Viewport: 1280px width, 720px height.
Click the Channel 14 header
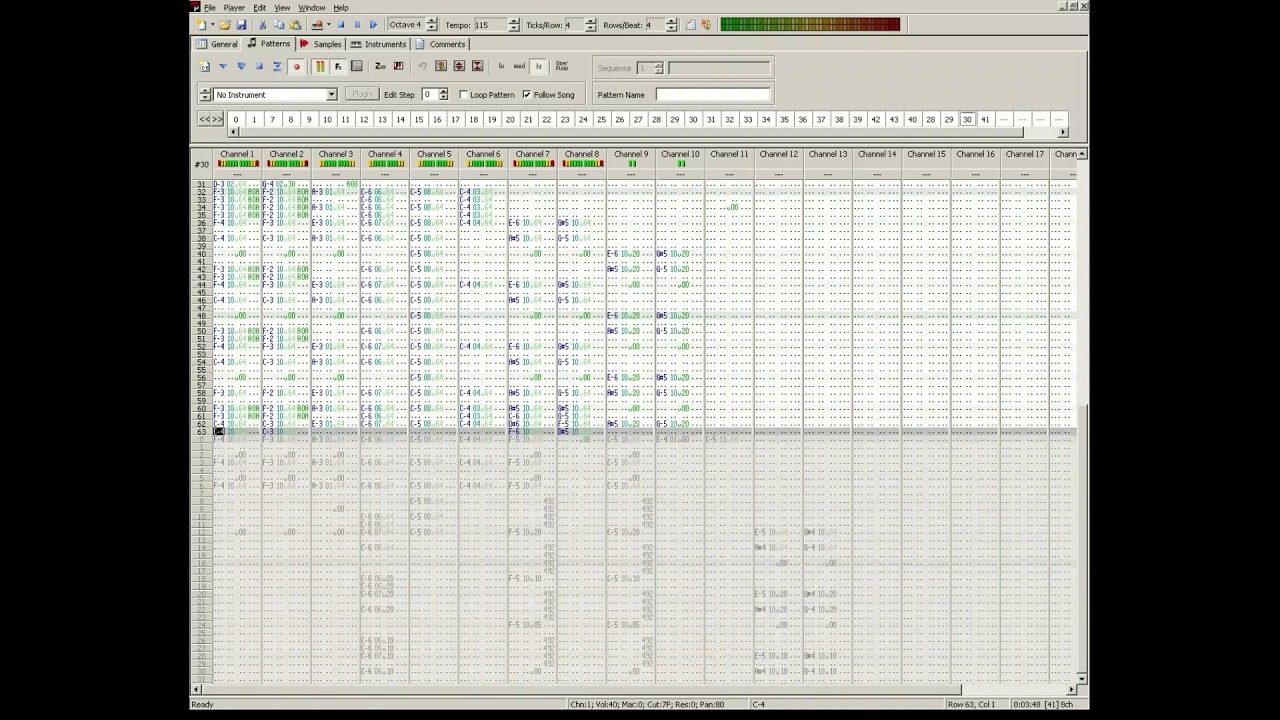(x=877, y=154)
